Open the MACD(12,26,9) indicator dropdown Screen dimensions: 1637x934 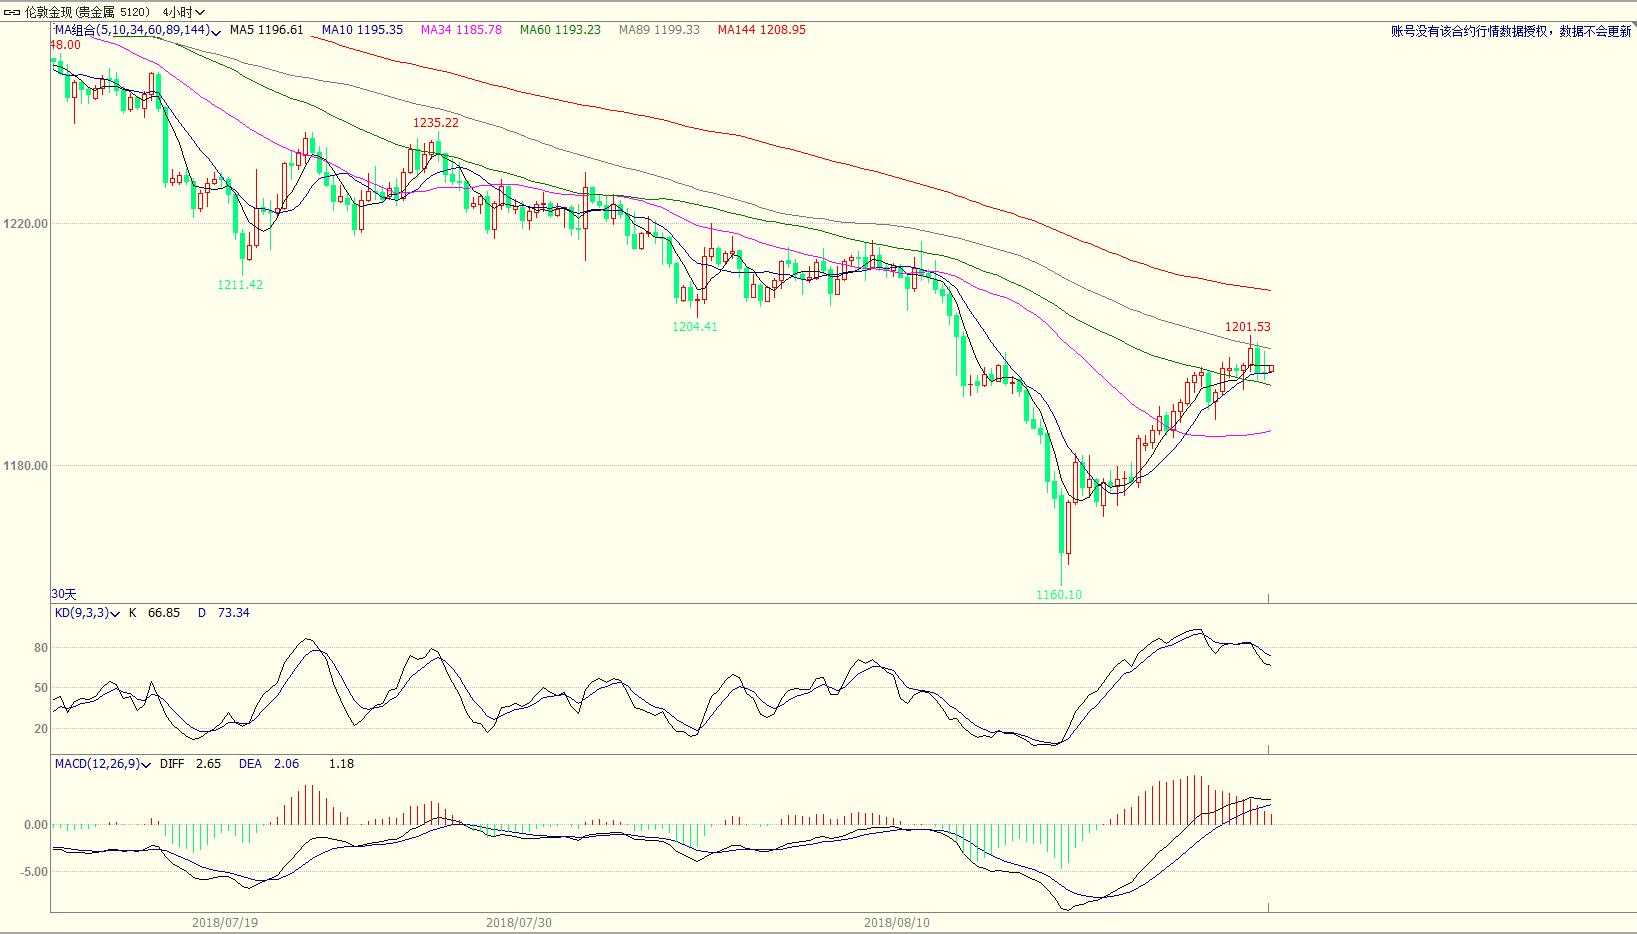(147, 765)
